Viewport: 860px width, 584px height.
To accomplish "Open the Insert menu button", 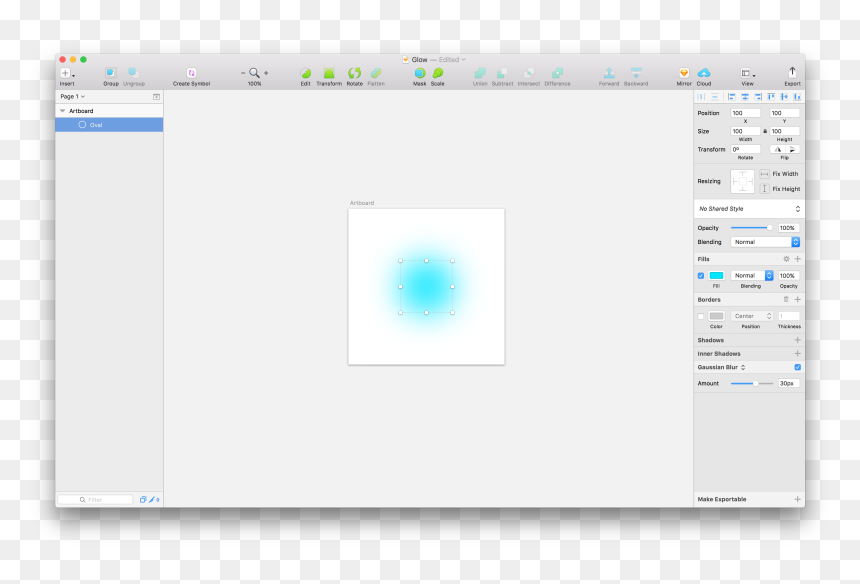I will [67, 73].
